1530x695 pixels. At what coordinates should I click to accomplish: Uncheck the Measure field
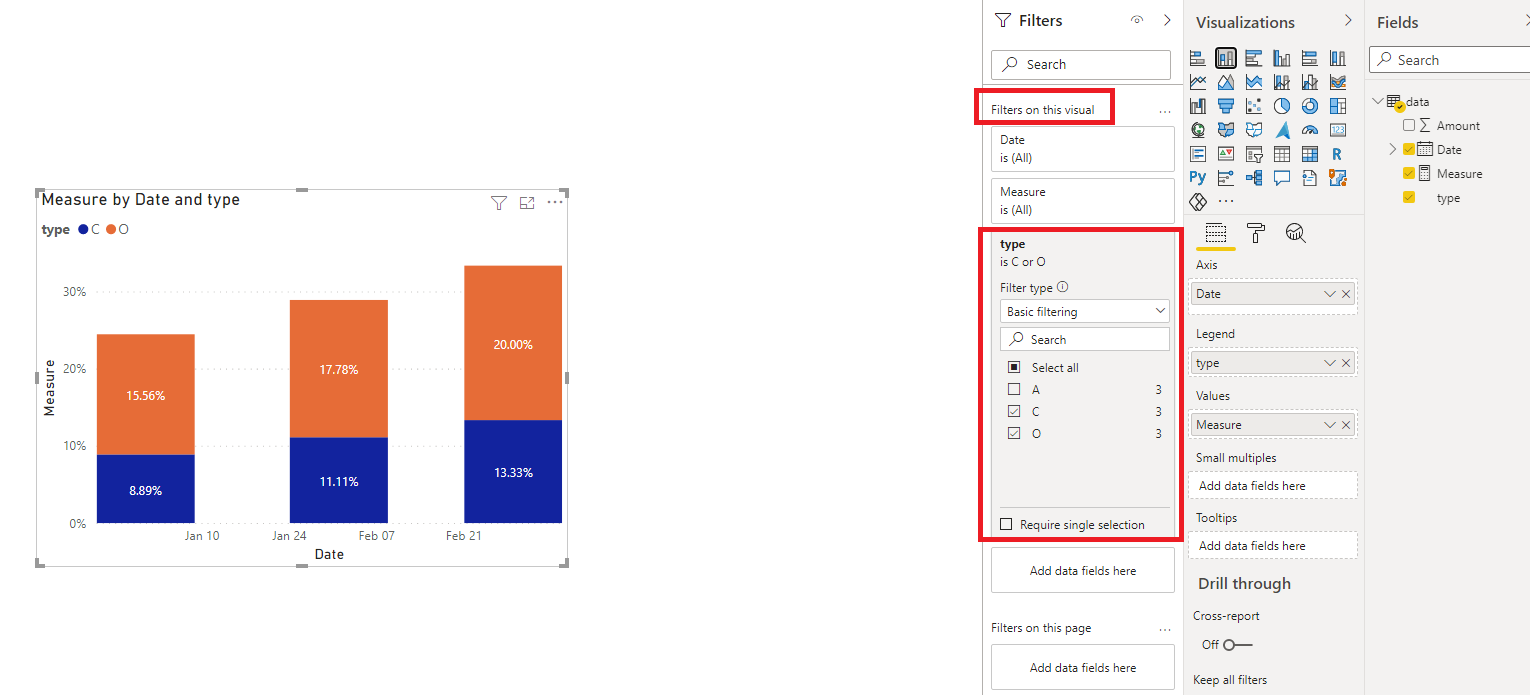(1409, 173)
